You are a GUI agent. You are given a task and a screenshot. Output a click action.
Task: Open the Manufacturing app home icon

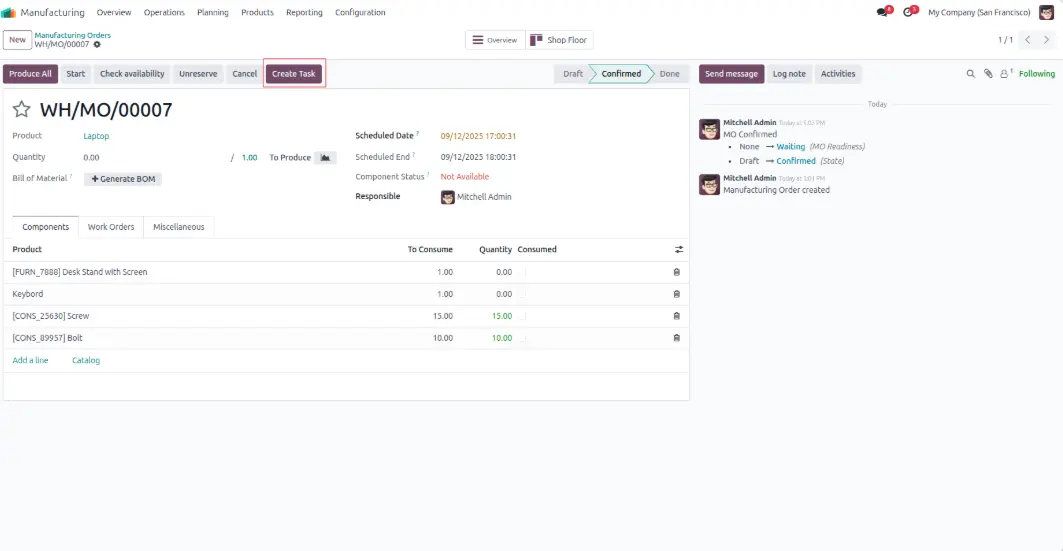pyautogui.click(x=9, y=12)
